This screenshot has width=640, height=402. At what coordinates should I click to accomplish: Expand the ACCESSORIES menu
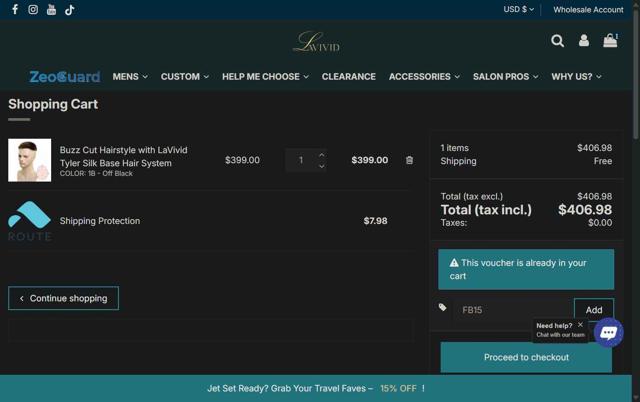[x=424, y=77]
